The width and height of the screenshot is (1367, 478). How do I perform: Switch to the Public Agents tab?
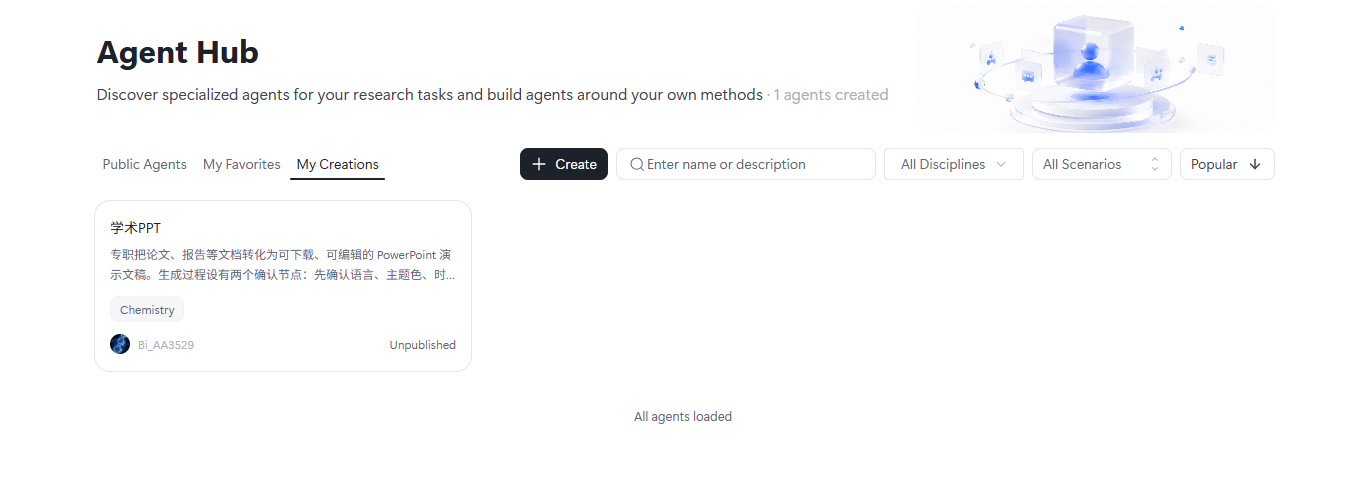click(x=144, y=164)
